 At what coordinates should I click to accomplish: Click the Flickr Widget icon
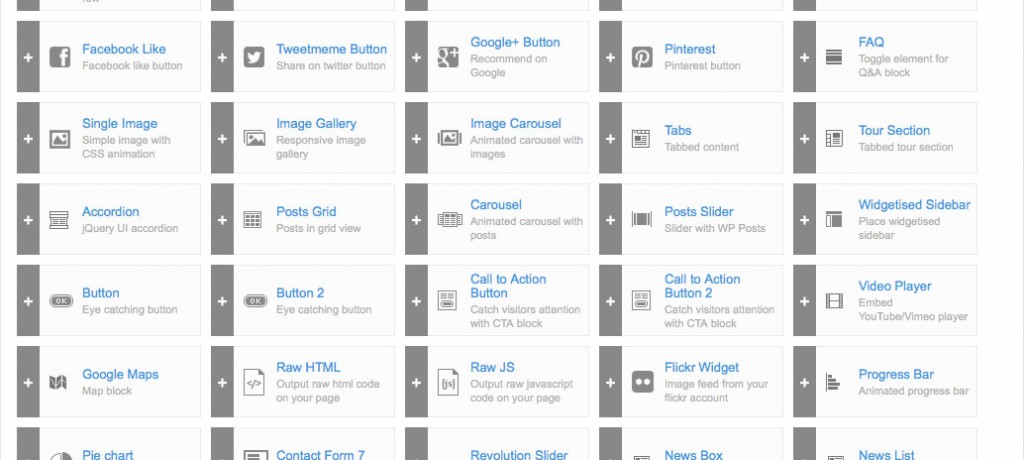[x=642, y=382]
